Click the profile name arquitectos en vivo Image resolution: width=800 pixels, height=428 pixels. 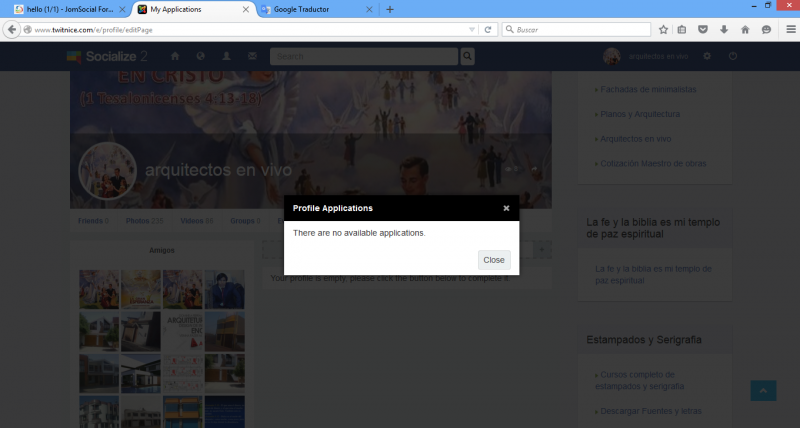[218, 170]
